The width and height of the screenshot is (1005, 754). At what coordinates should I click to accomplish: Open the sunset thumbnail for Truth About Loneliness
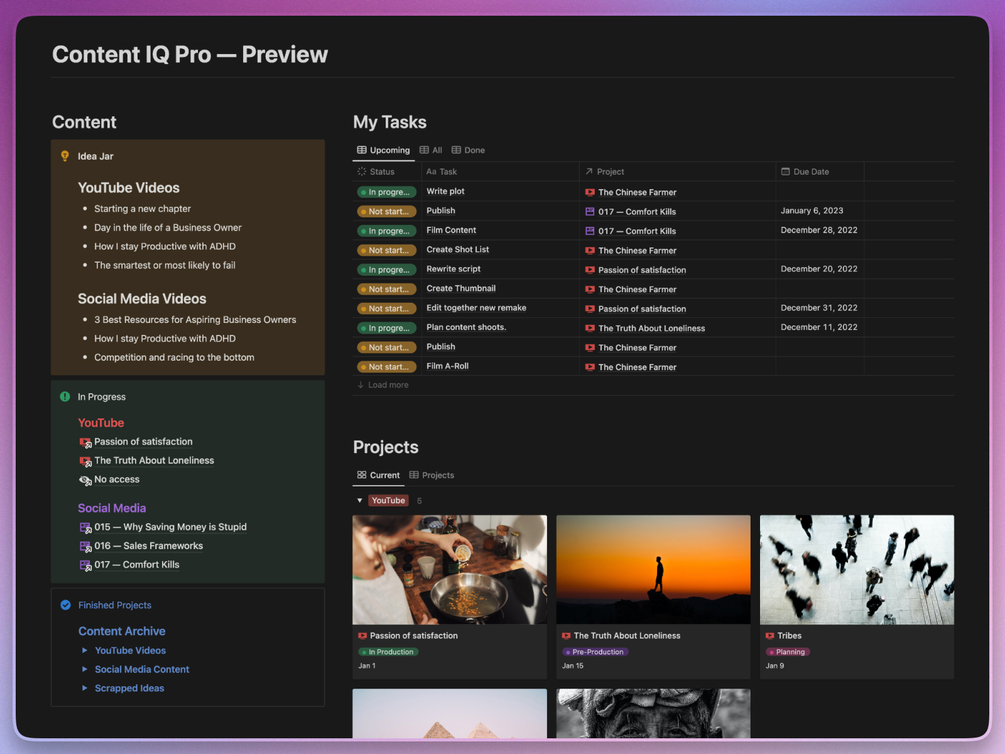click(653, 569)
